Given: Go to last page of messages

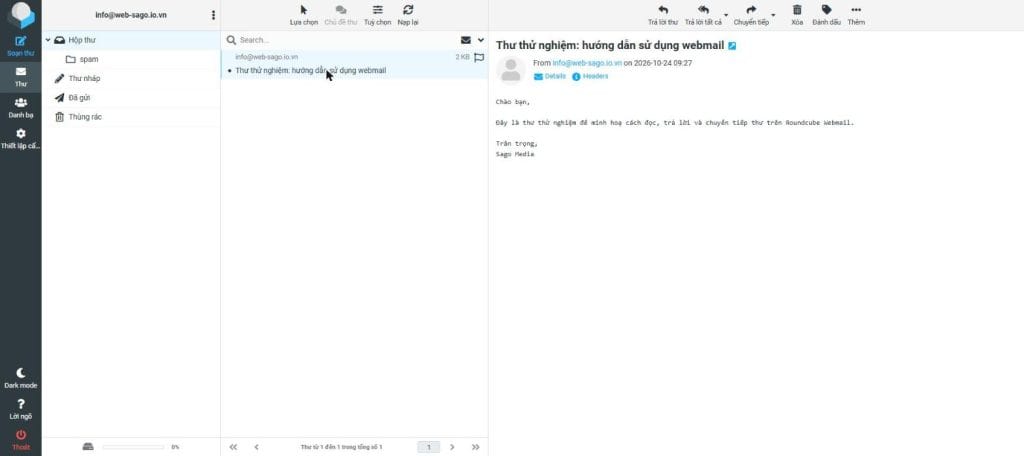Looking at the screenshot, I should [x=475, y=447].
